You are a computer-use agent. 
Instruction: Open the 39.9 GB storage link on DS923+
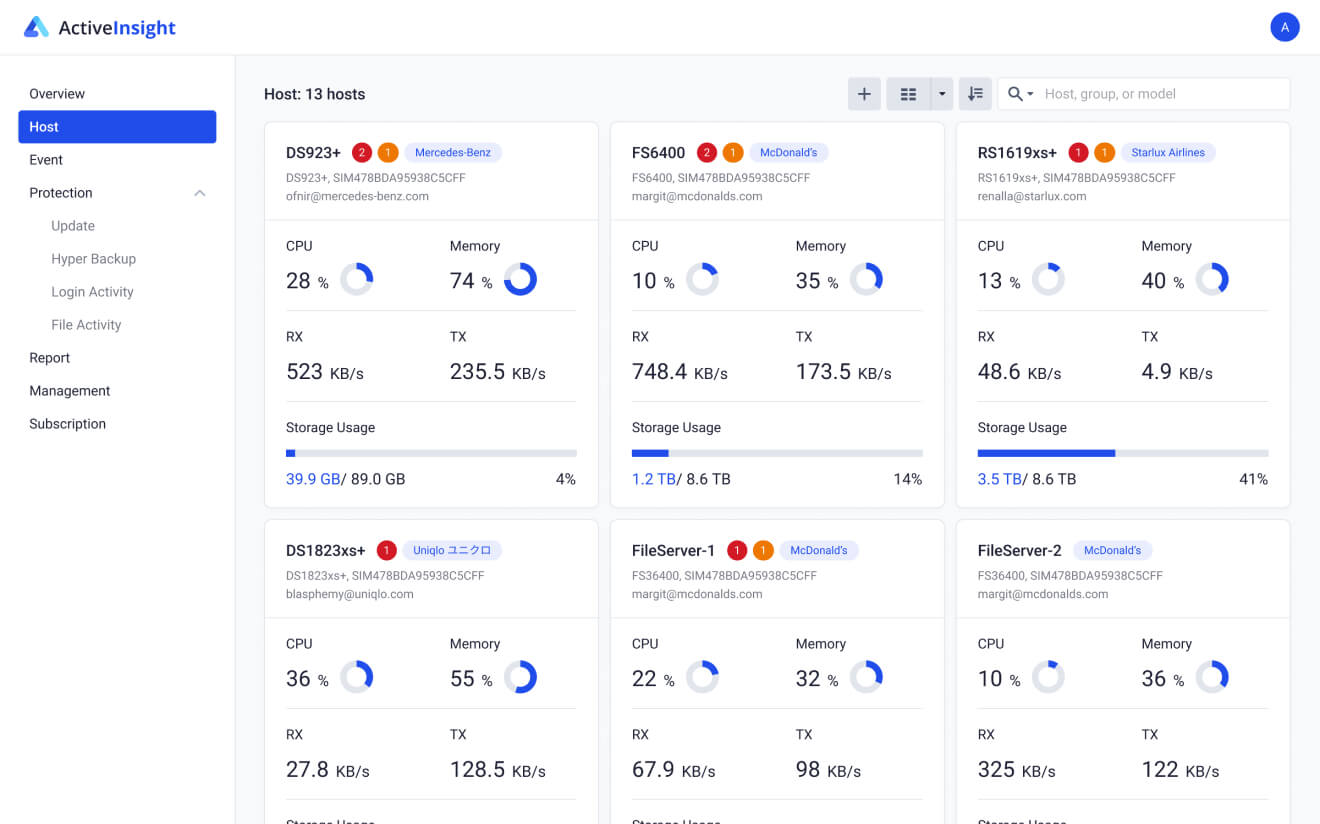(313, 478)
